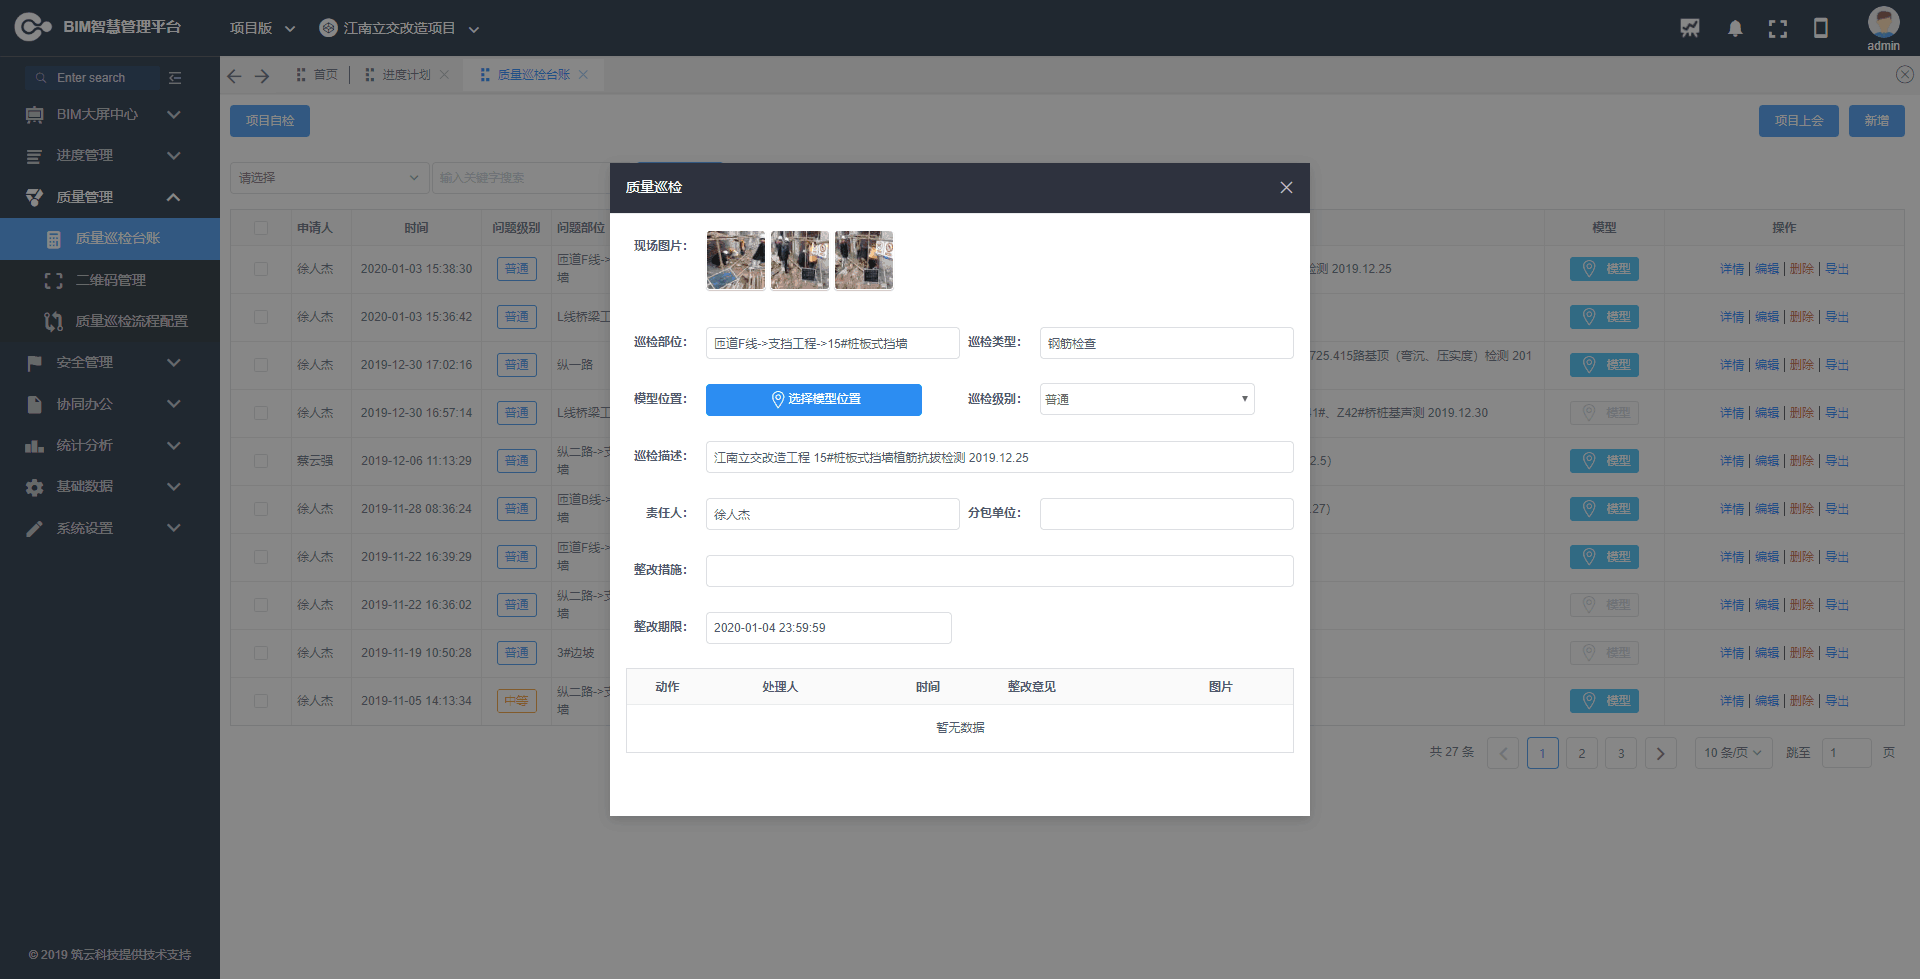This screenshot has height=979, width=1920.
Task: Close the 质量巡检 dialog
Action: pyautogui.click(x=1286, y=188)
